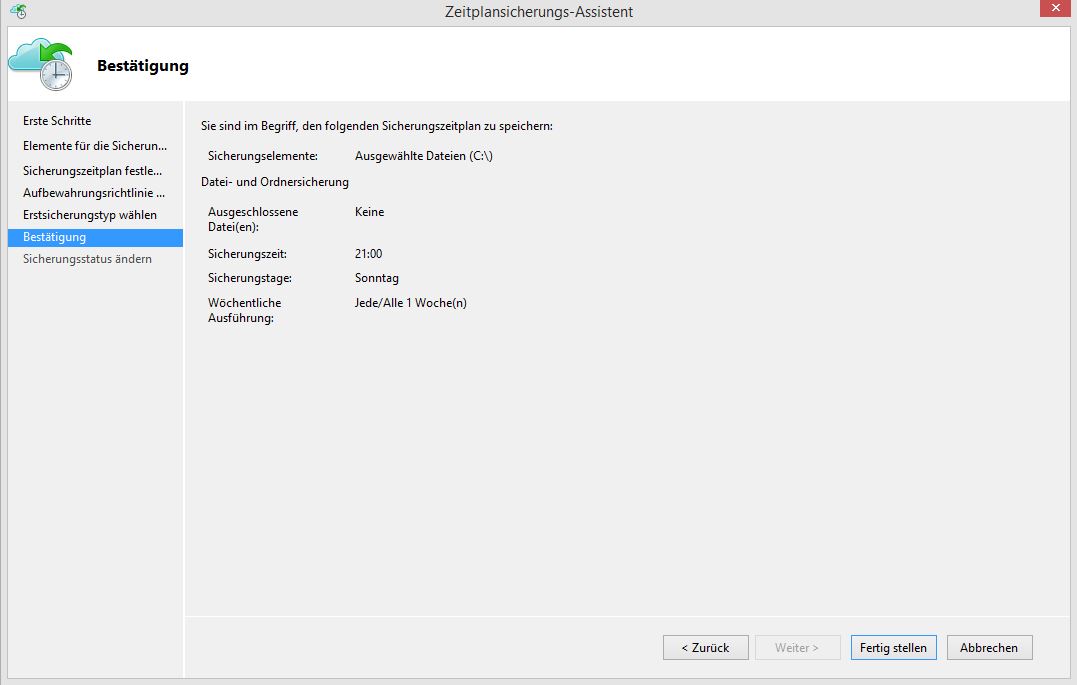Cancel the wizard with 'Abbrechen'

[989, 647]
